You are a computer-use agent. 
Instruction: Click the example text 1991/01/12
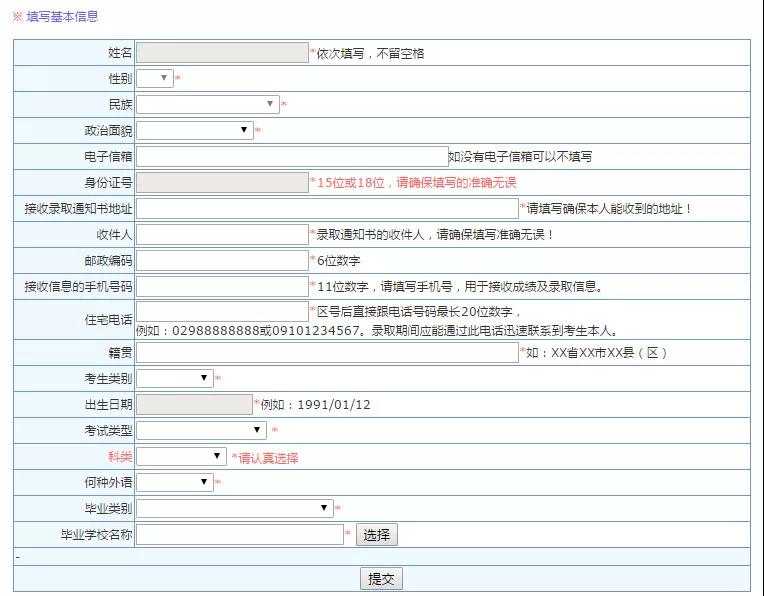[x=334, y=405]
